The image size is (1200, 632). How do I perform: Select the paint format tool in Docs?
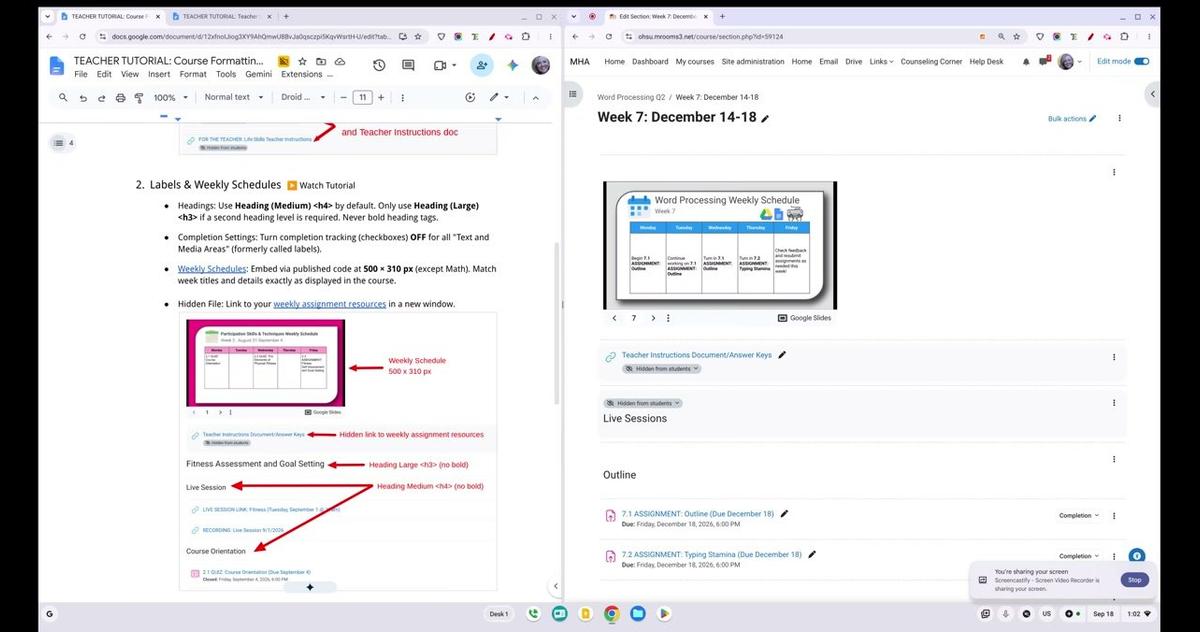point(139,97)
